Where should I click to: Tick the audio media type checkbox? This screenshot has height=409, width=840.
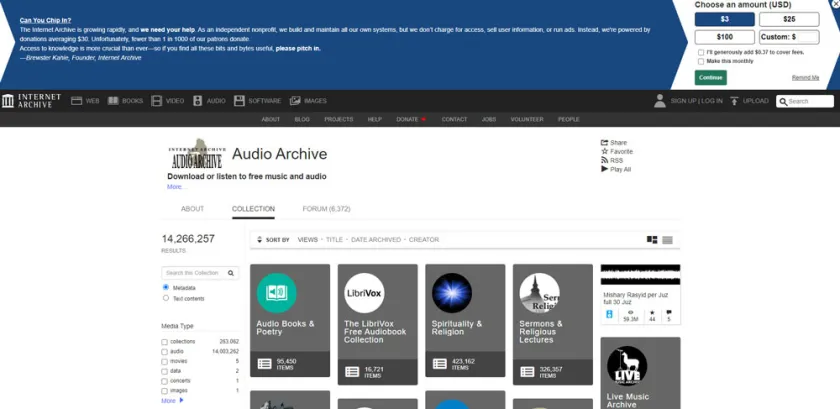(165, 351)
